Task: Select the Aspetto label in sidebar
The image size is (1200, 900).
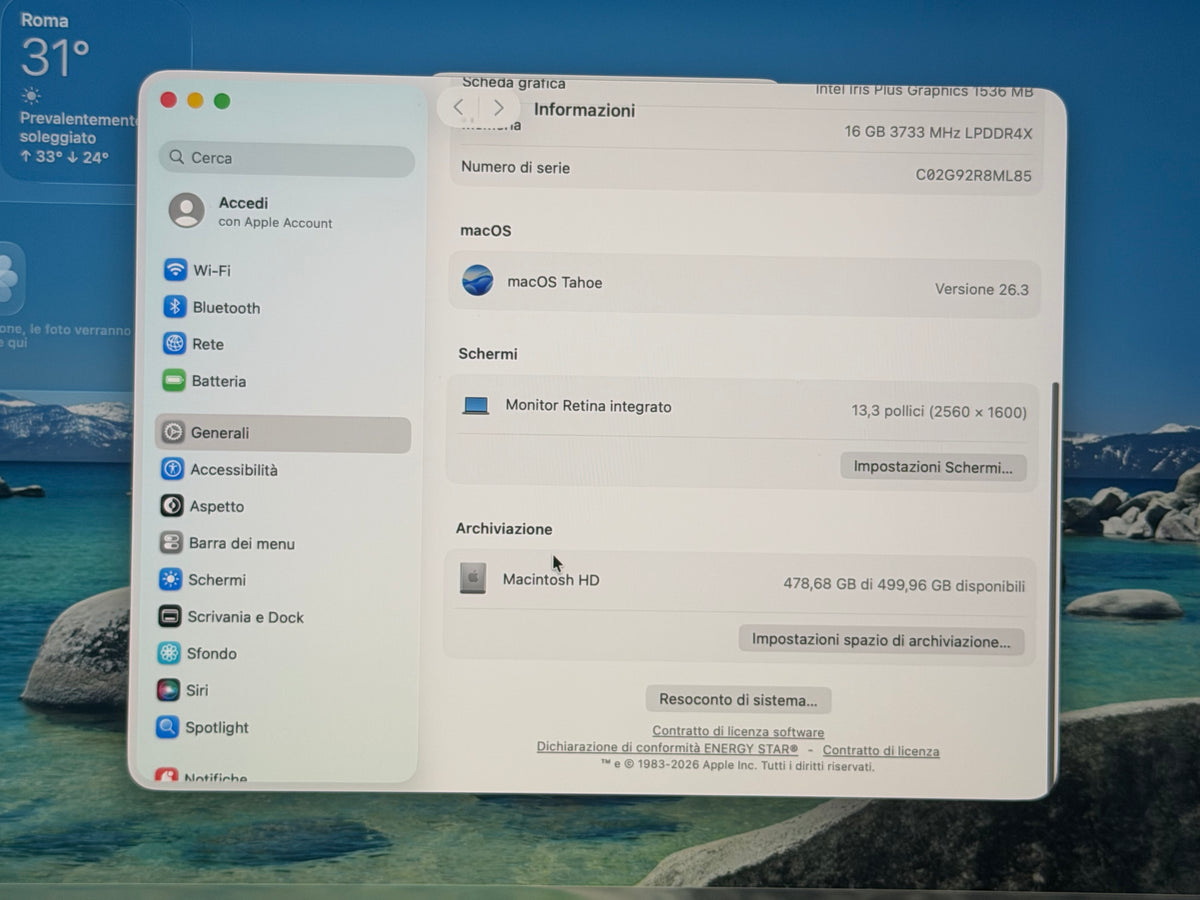Action: pos(217,507)
